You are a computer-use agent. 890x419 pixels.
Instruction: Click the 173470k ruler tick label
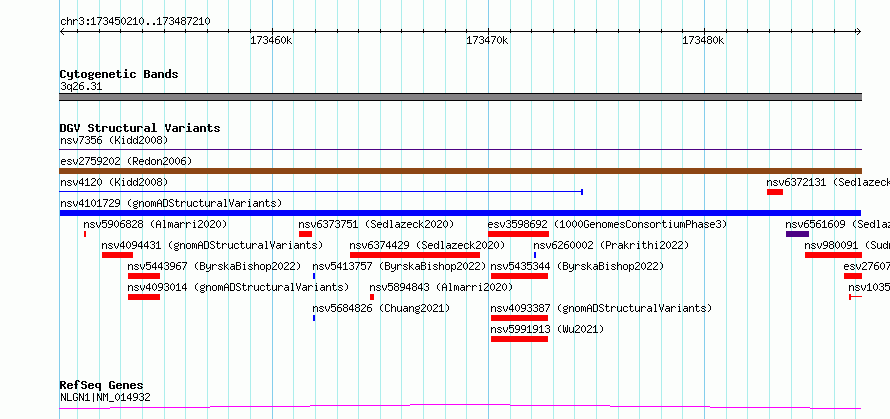pos(487,41)
